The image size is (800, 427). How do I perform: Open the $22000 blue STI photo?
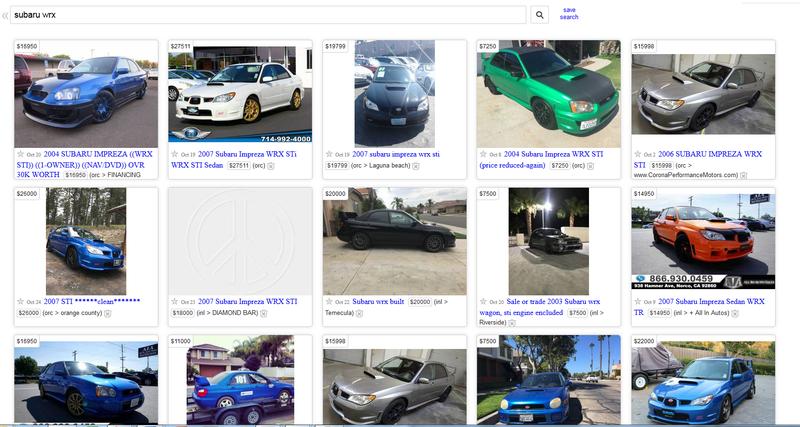(703, 383)
